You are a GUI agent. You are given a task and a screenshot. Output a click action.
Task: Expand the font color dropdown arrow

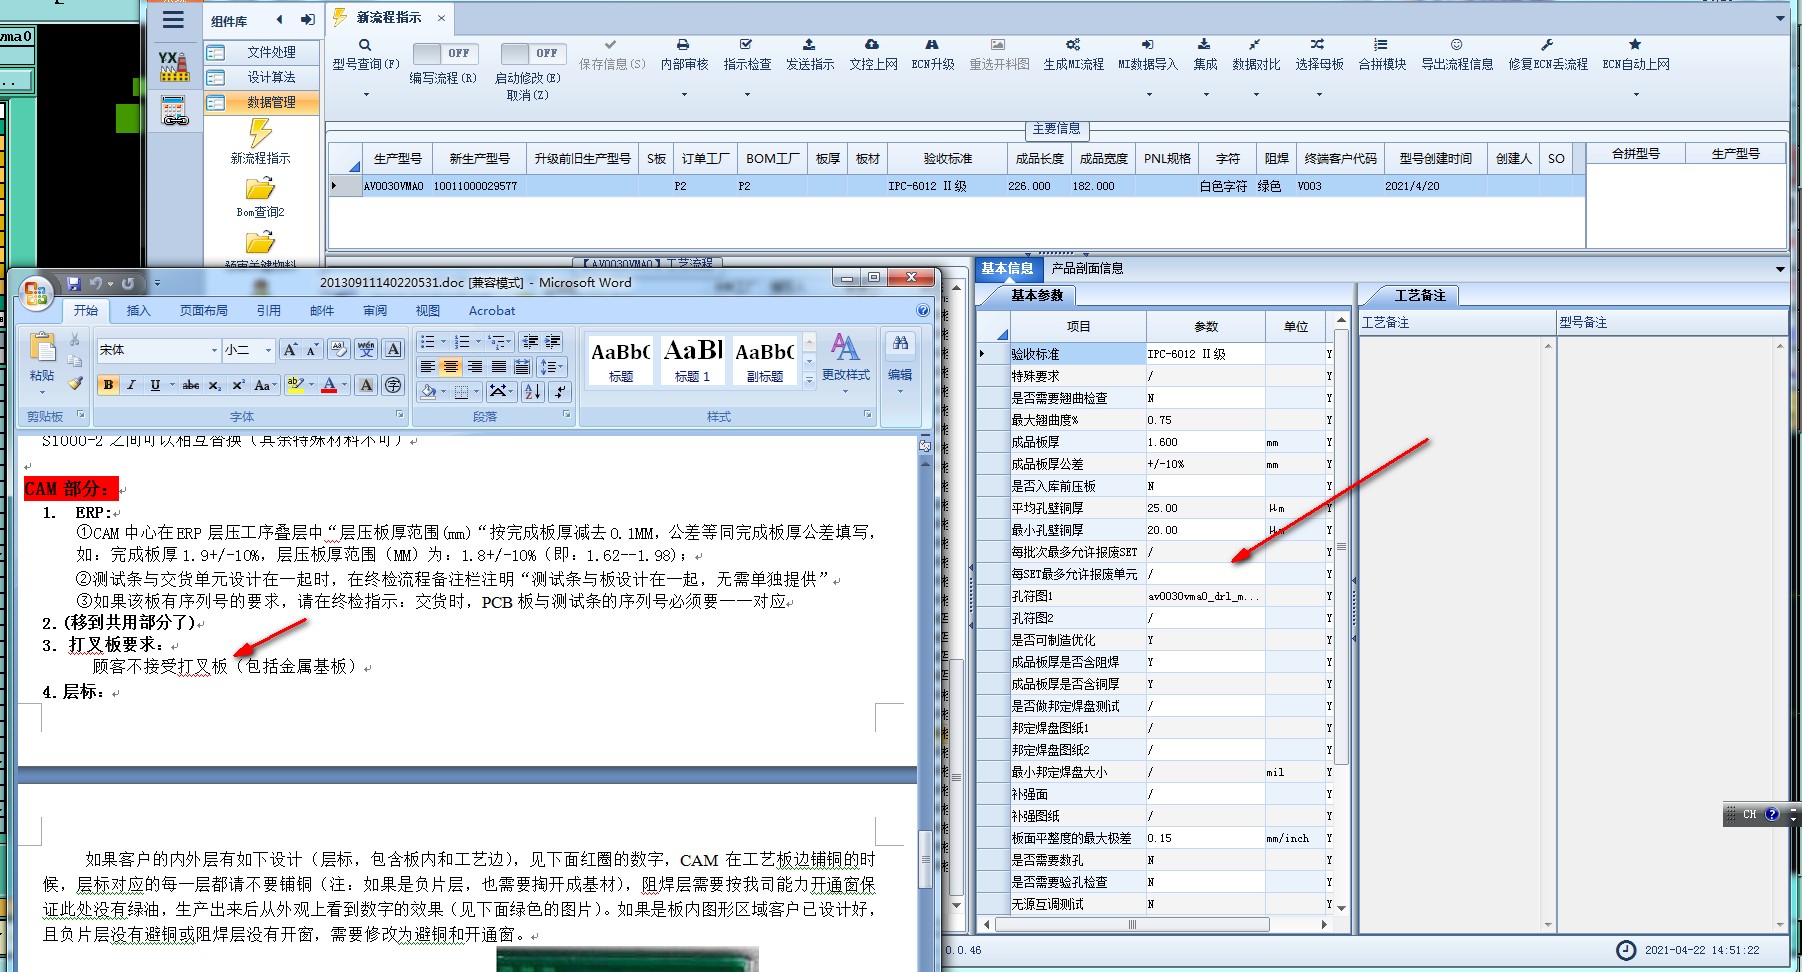point(345,385)
